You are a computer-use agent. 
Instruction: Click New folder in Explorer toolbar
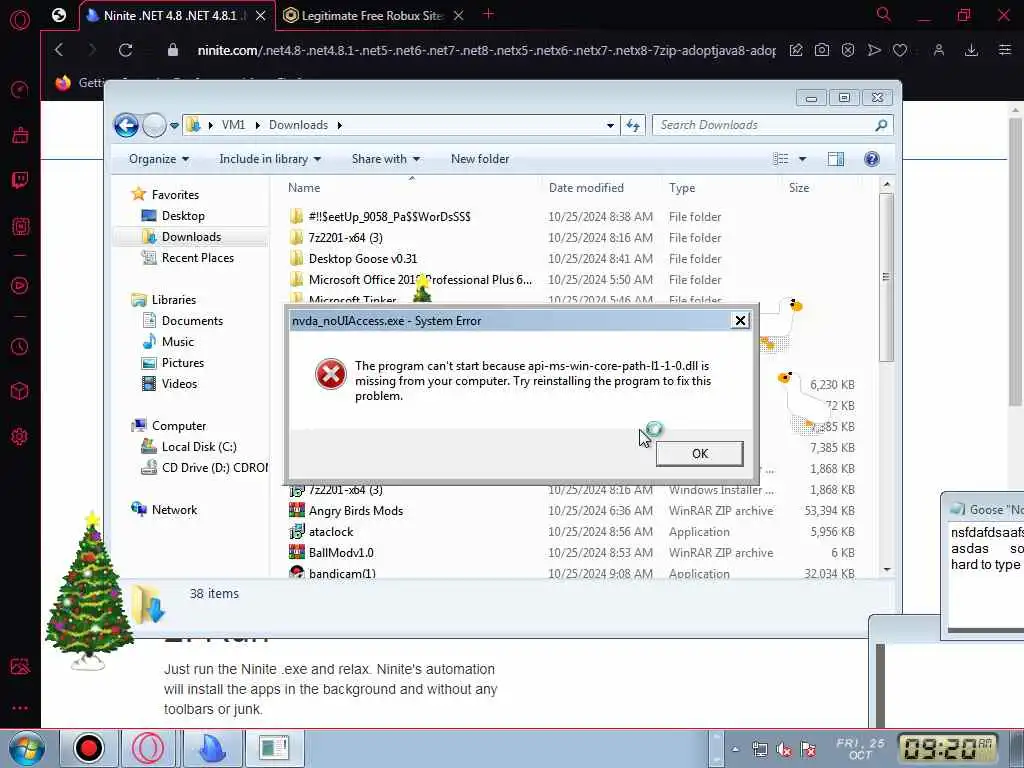(480, 159)
